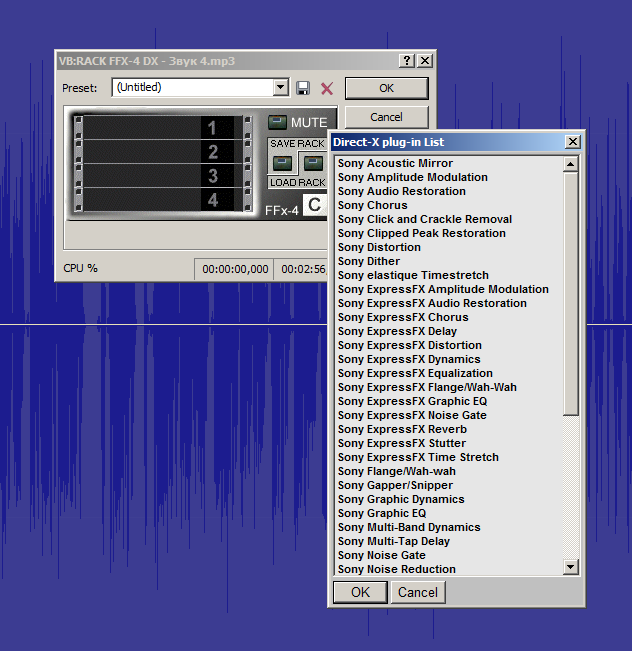Select rack slot 2

(x=162, y=152)
